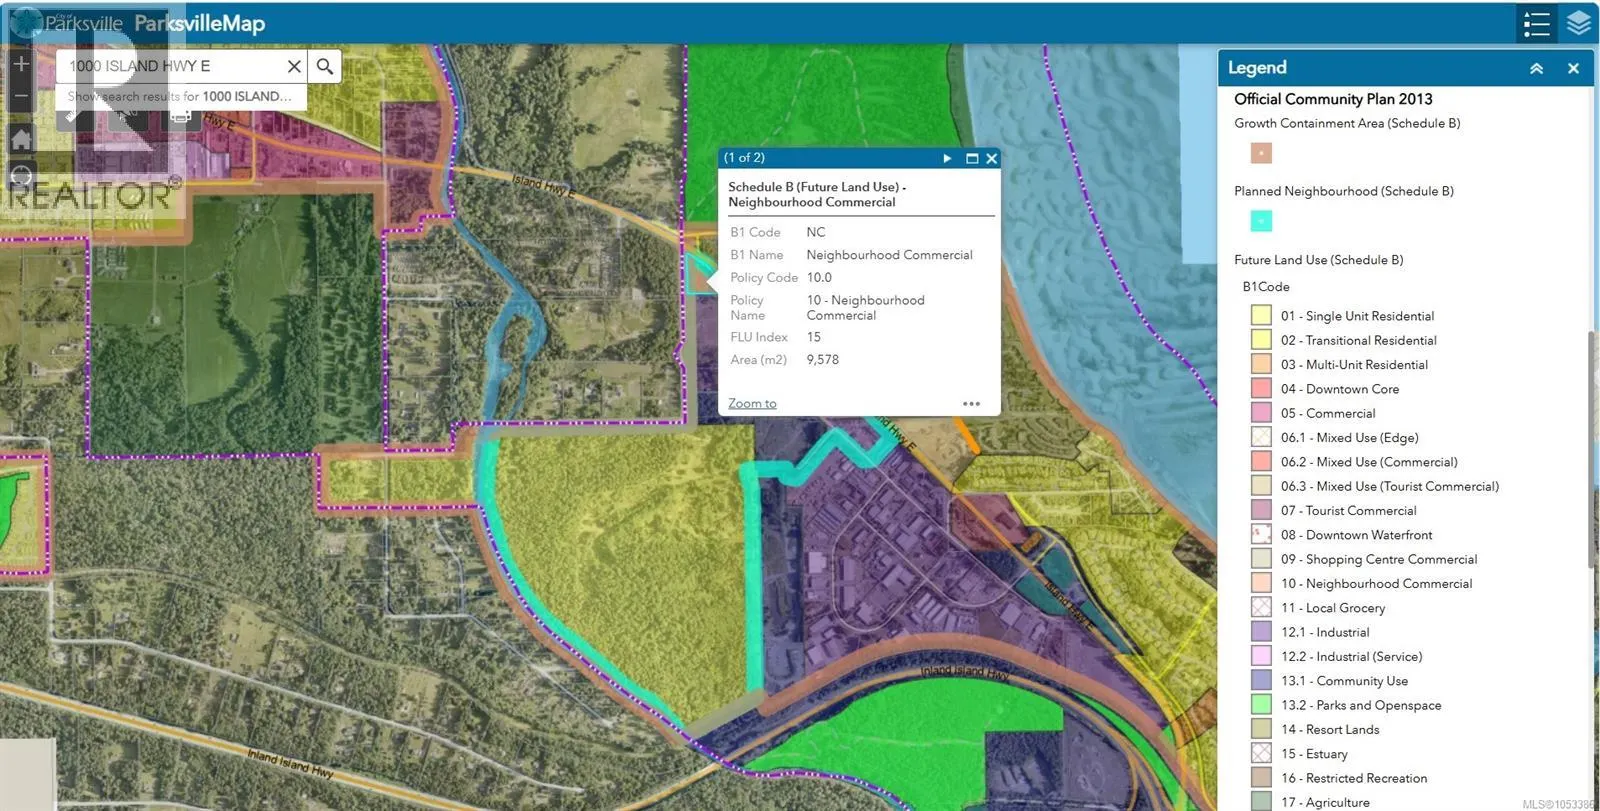1600x811 pixels.
Task: Click 'Future Land Use (Schedule B)' heading
Action: (x=1318, y=260)
